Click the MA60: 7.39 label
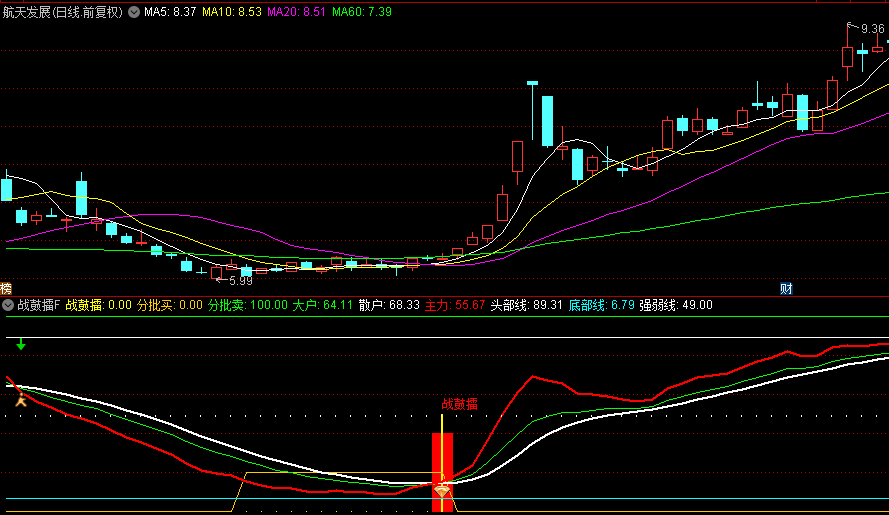889x515 pixels. (x=362, y=12)
